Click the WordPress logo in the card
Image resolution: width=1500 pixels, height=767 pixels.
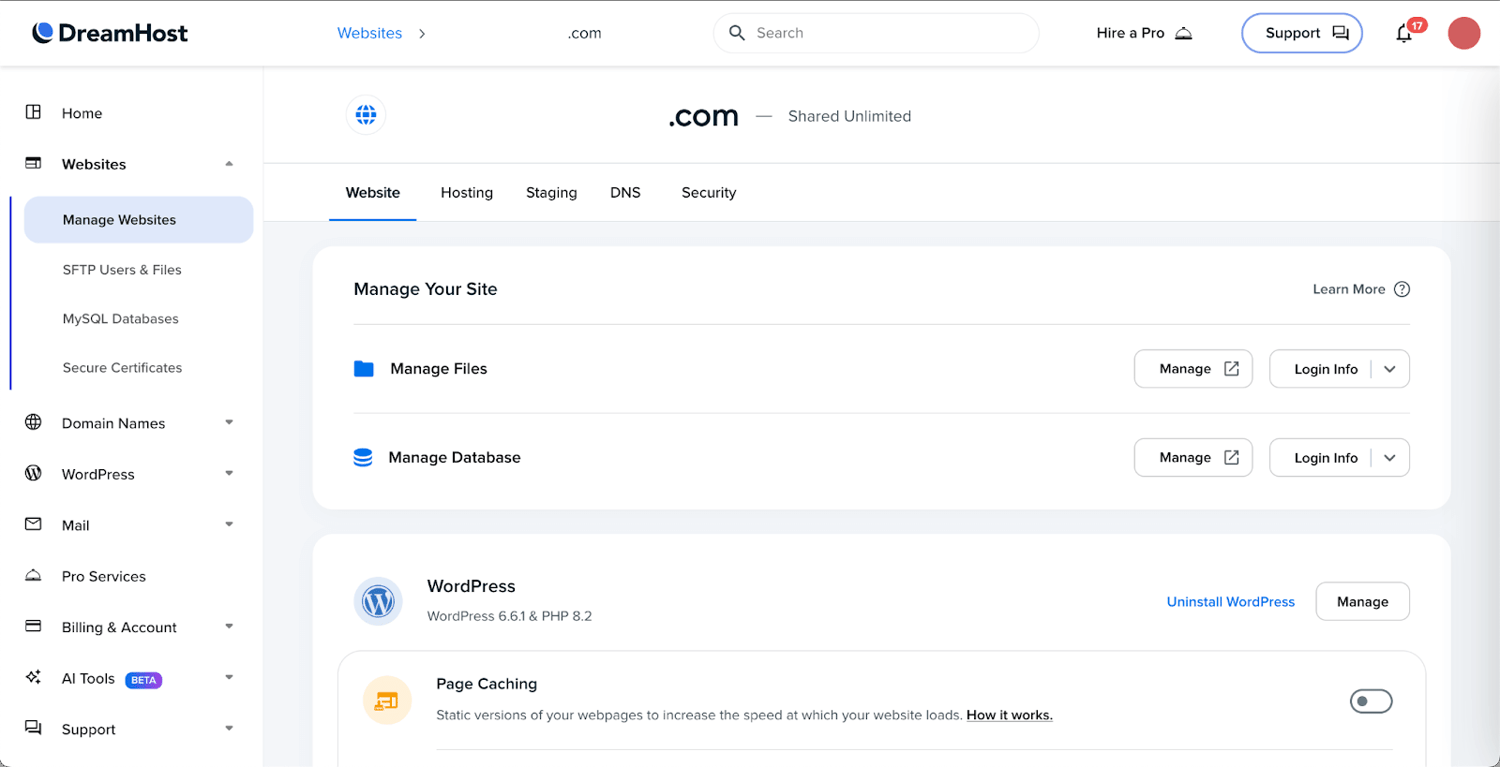[x=378, y=602]
